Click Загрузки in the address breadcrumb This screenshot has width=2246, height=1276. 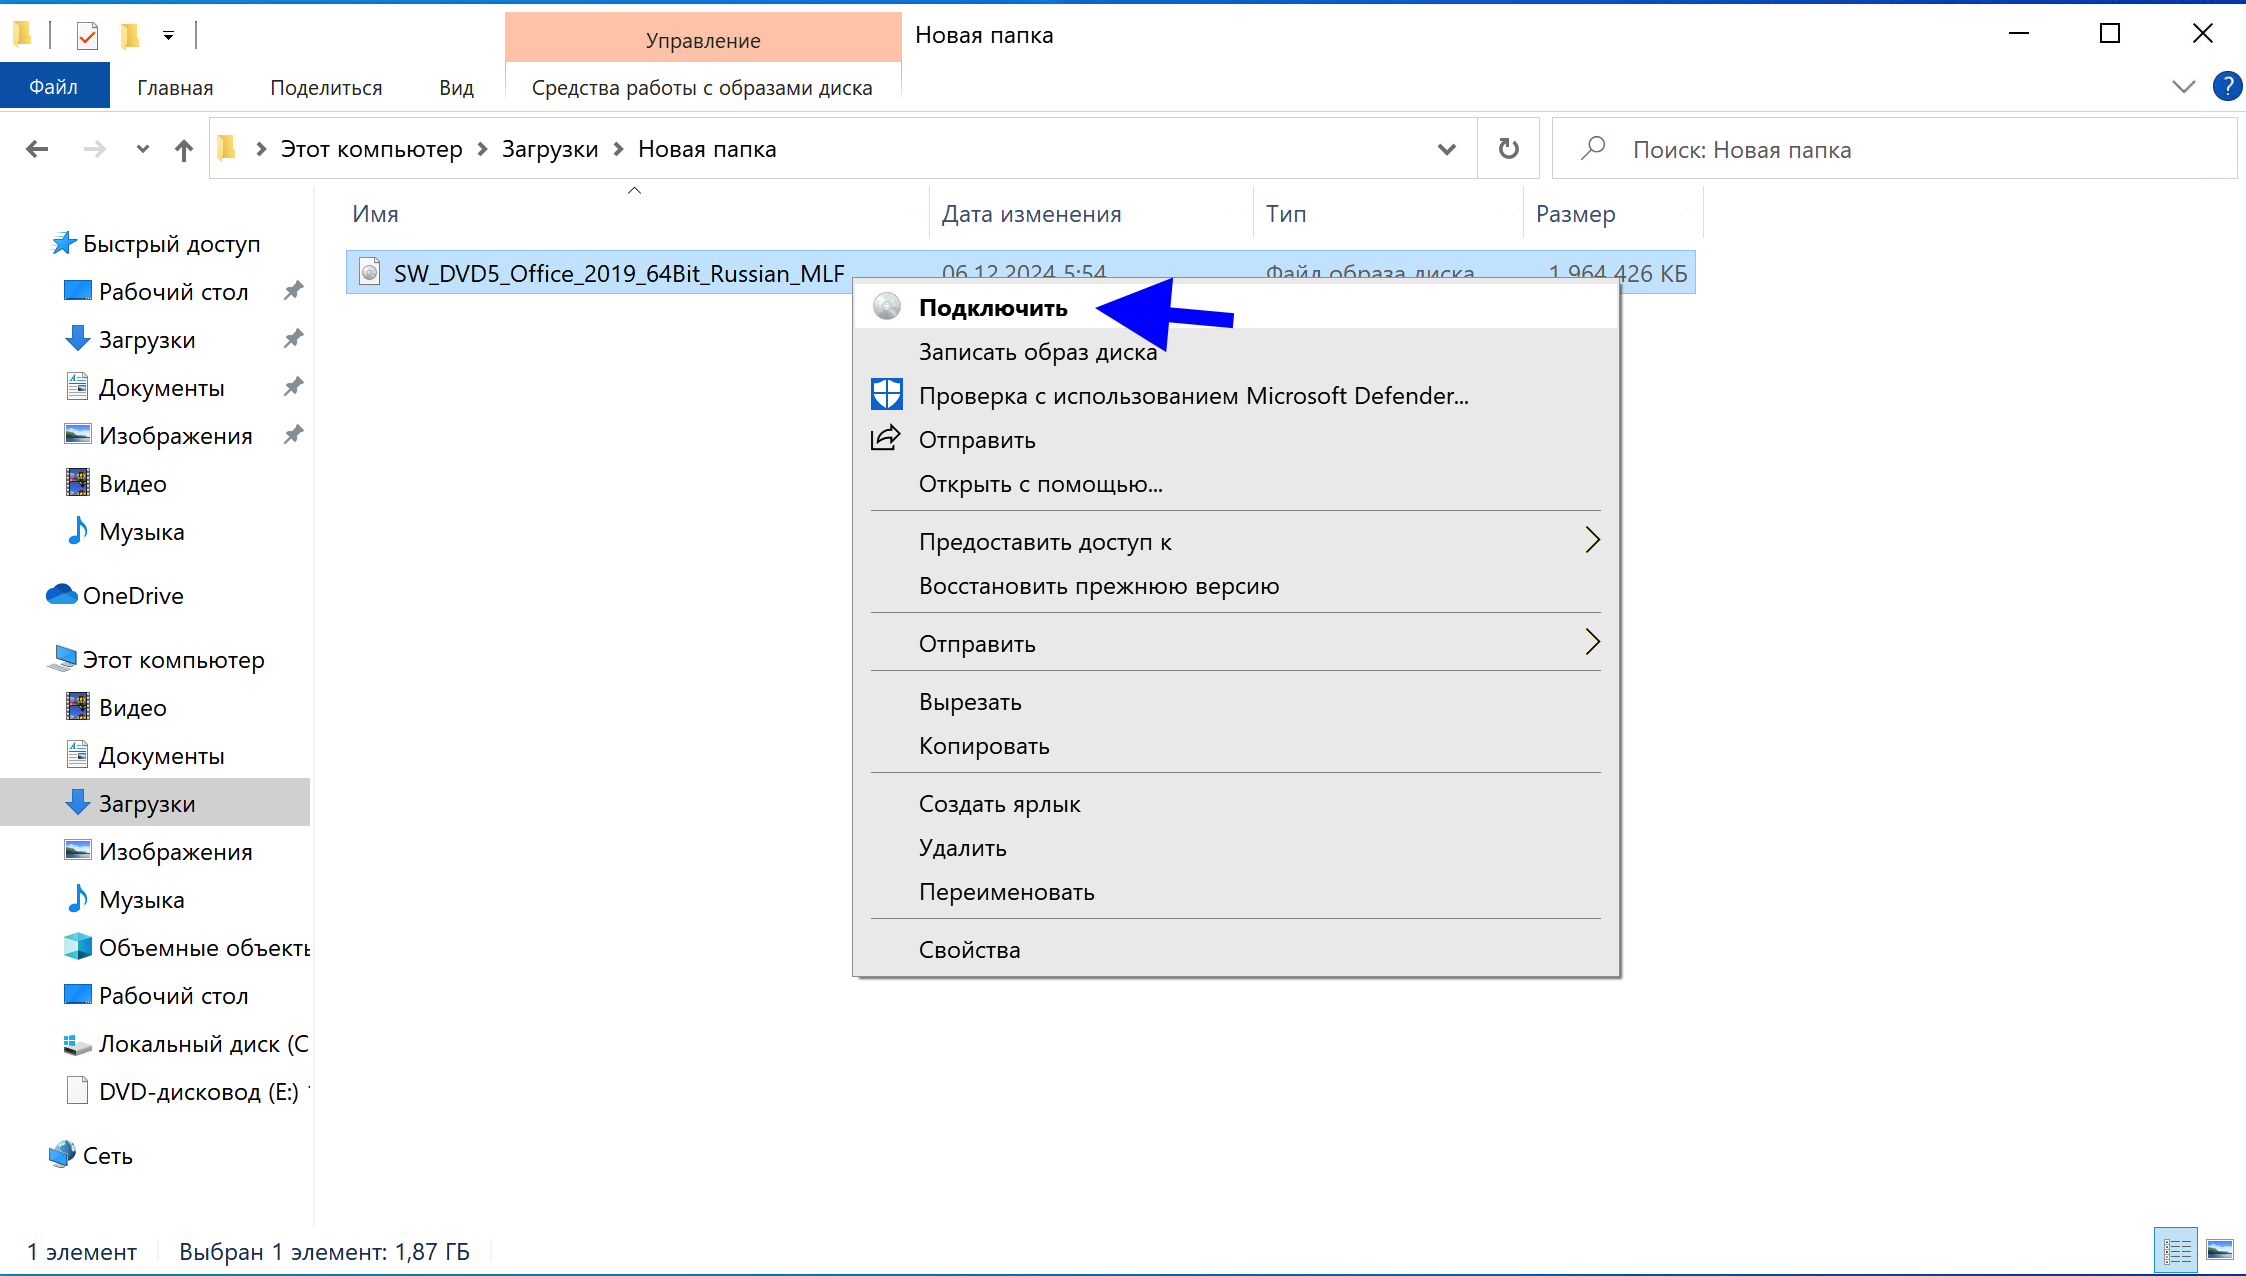pos(550,149)
